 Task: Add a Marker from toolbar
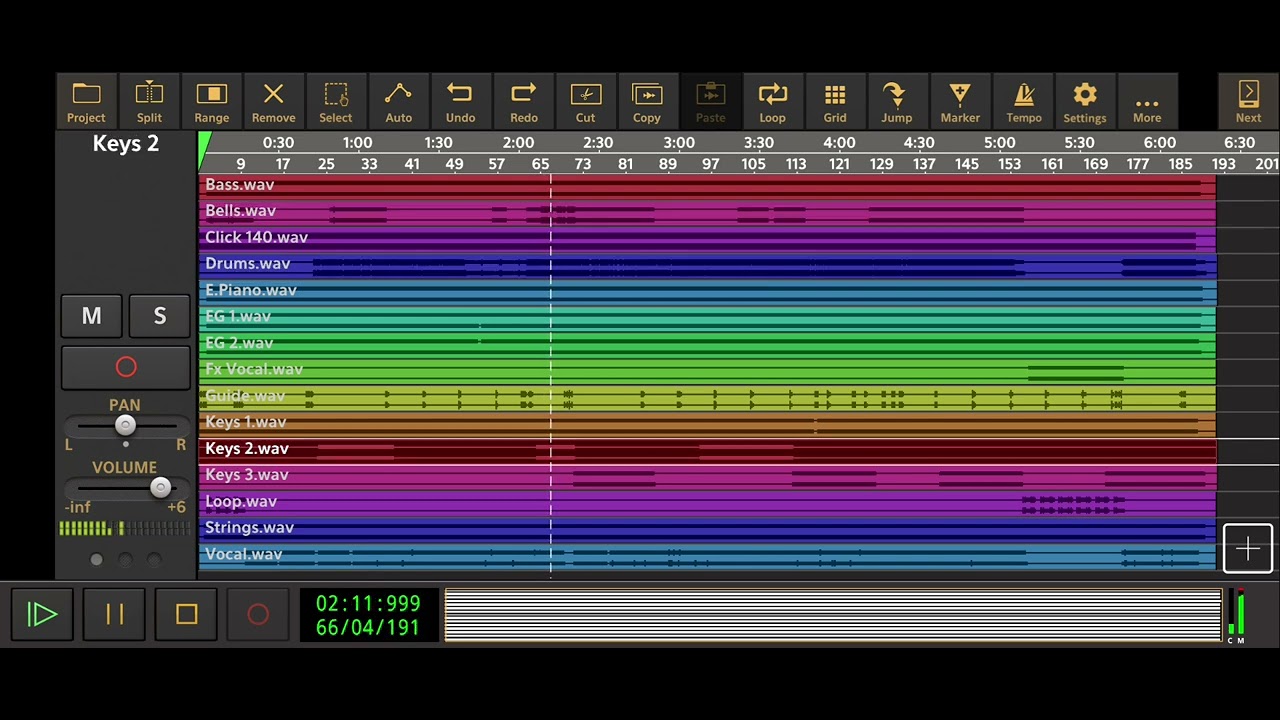tap(960, 102)
